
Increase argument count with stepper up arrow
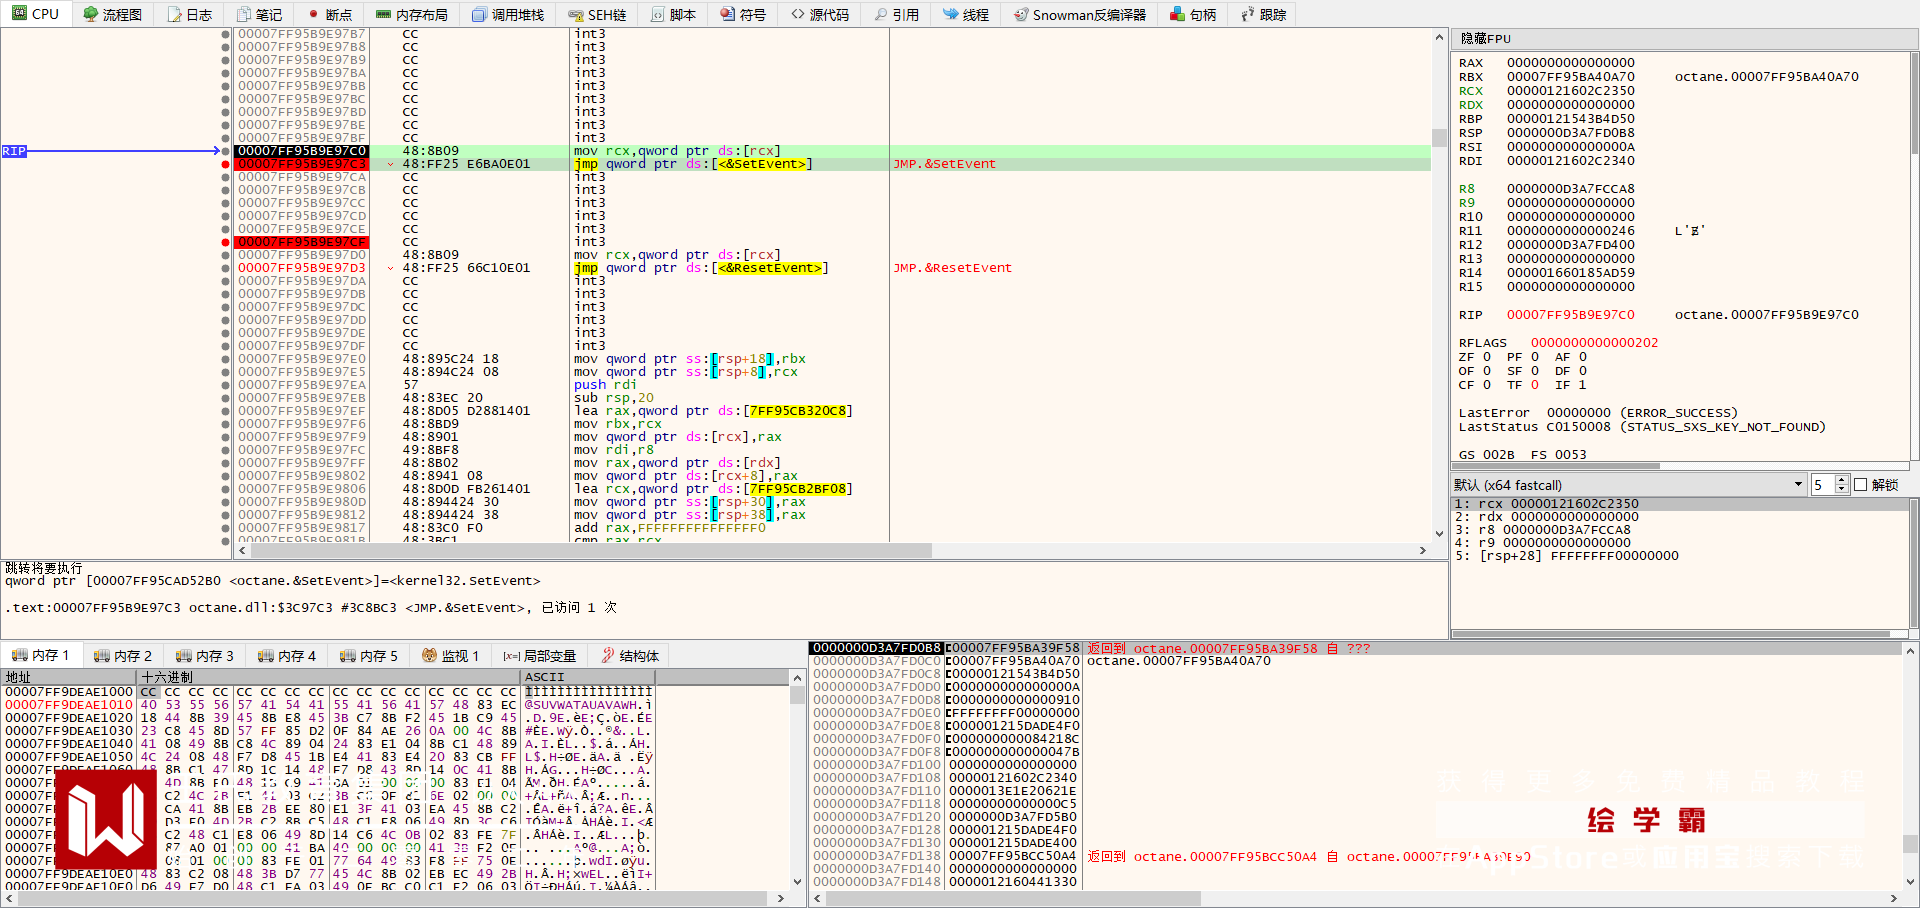point(1841,481)
